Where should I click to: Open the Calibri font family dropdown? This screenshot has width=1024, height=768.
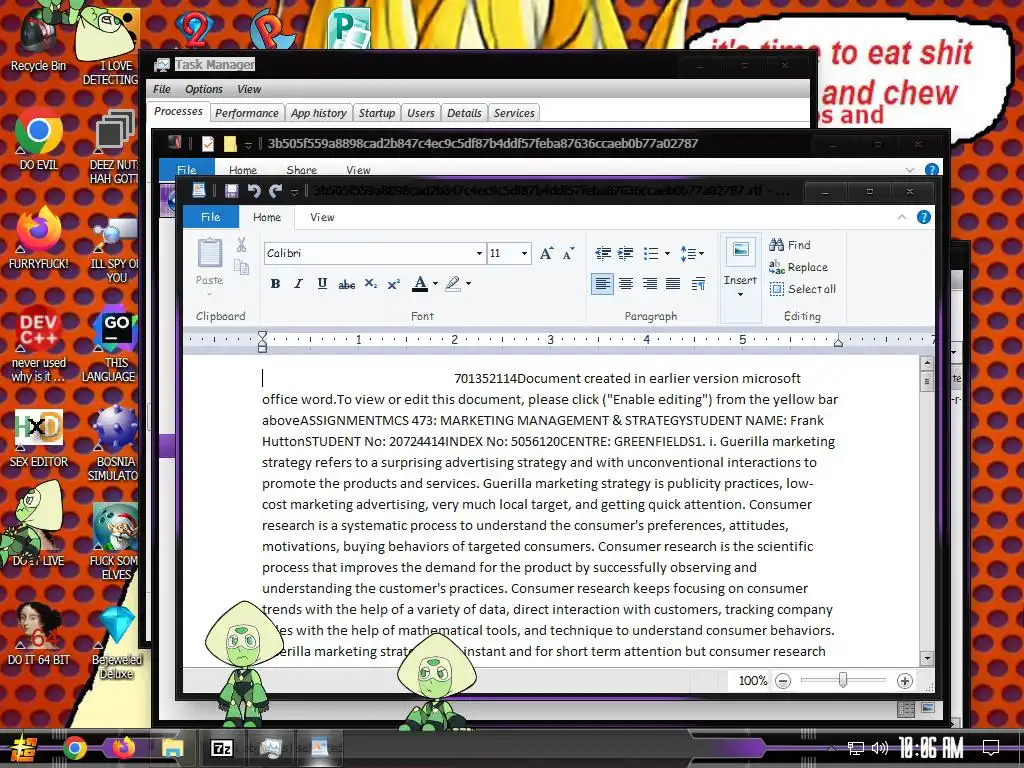click(x=479, y=253)
